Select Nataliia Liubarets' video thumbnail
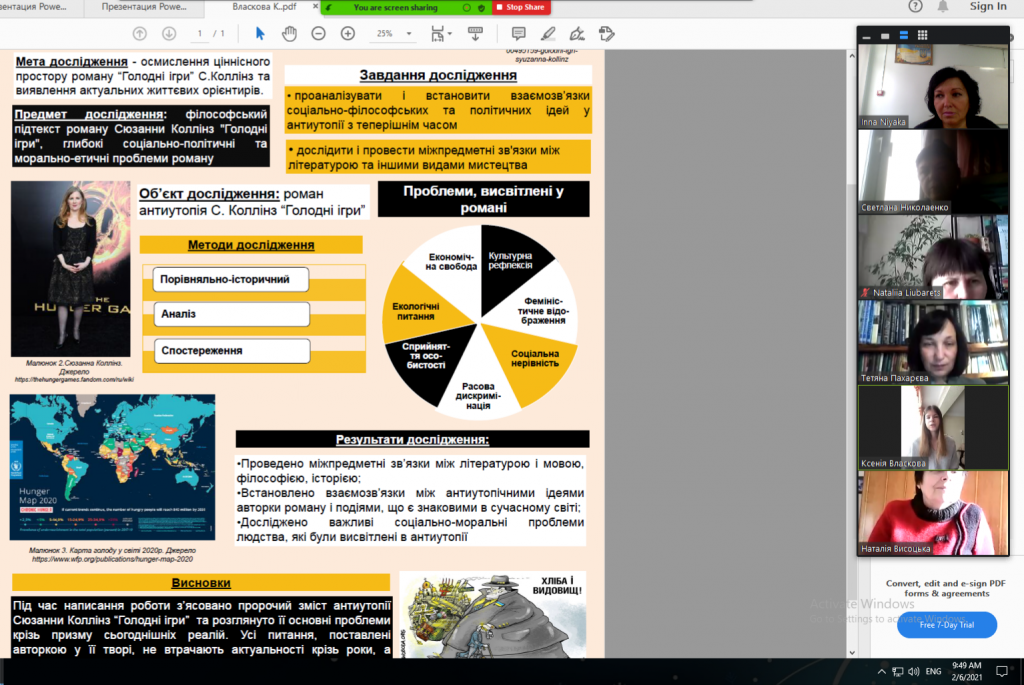Screen dimensions: 1024x685 tap(933, 257)
